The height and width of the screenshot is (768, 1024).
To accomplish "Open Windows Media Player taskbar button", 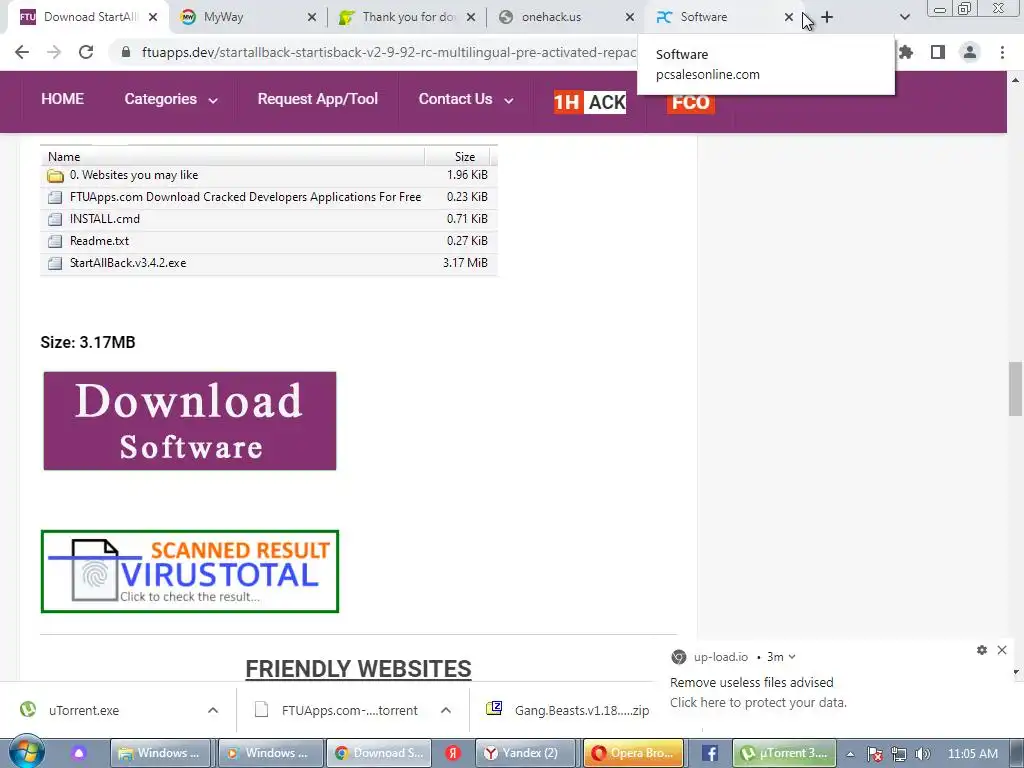I will pyautogui.click(x=270, y=753).
